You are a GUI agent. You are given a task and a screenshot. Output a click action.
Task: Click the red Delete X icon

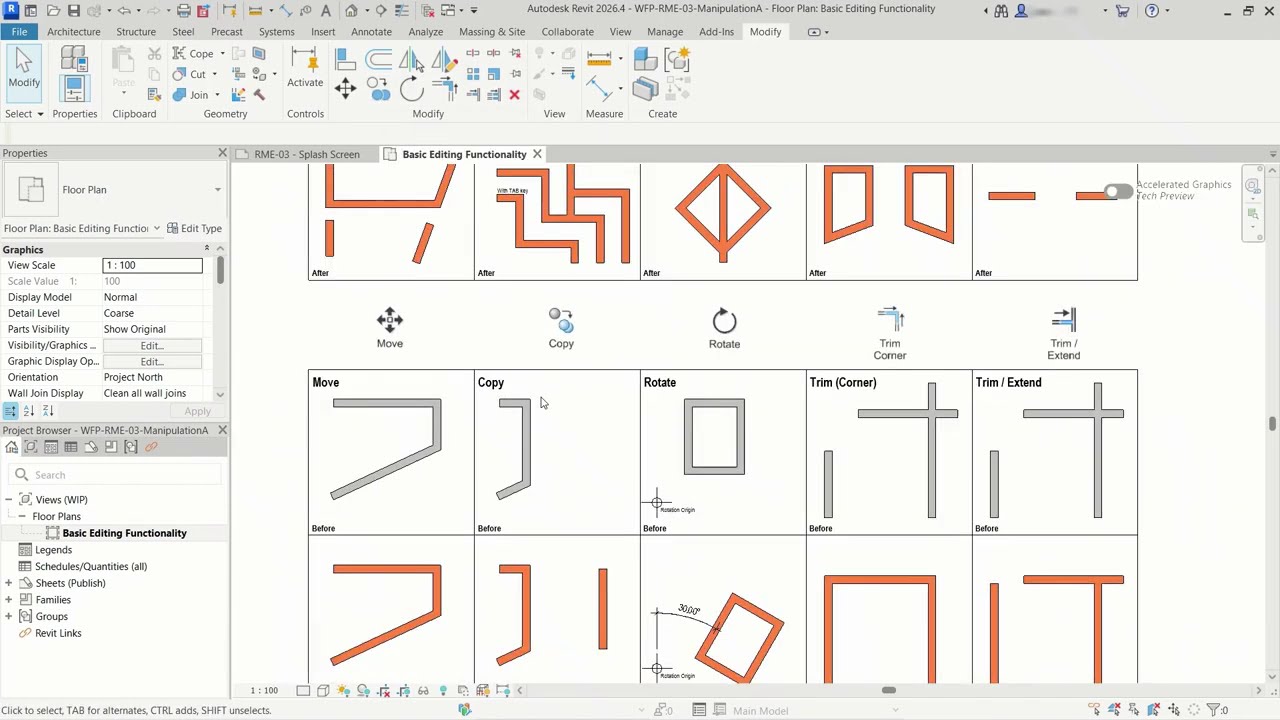514,95
